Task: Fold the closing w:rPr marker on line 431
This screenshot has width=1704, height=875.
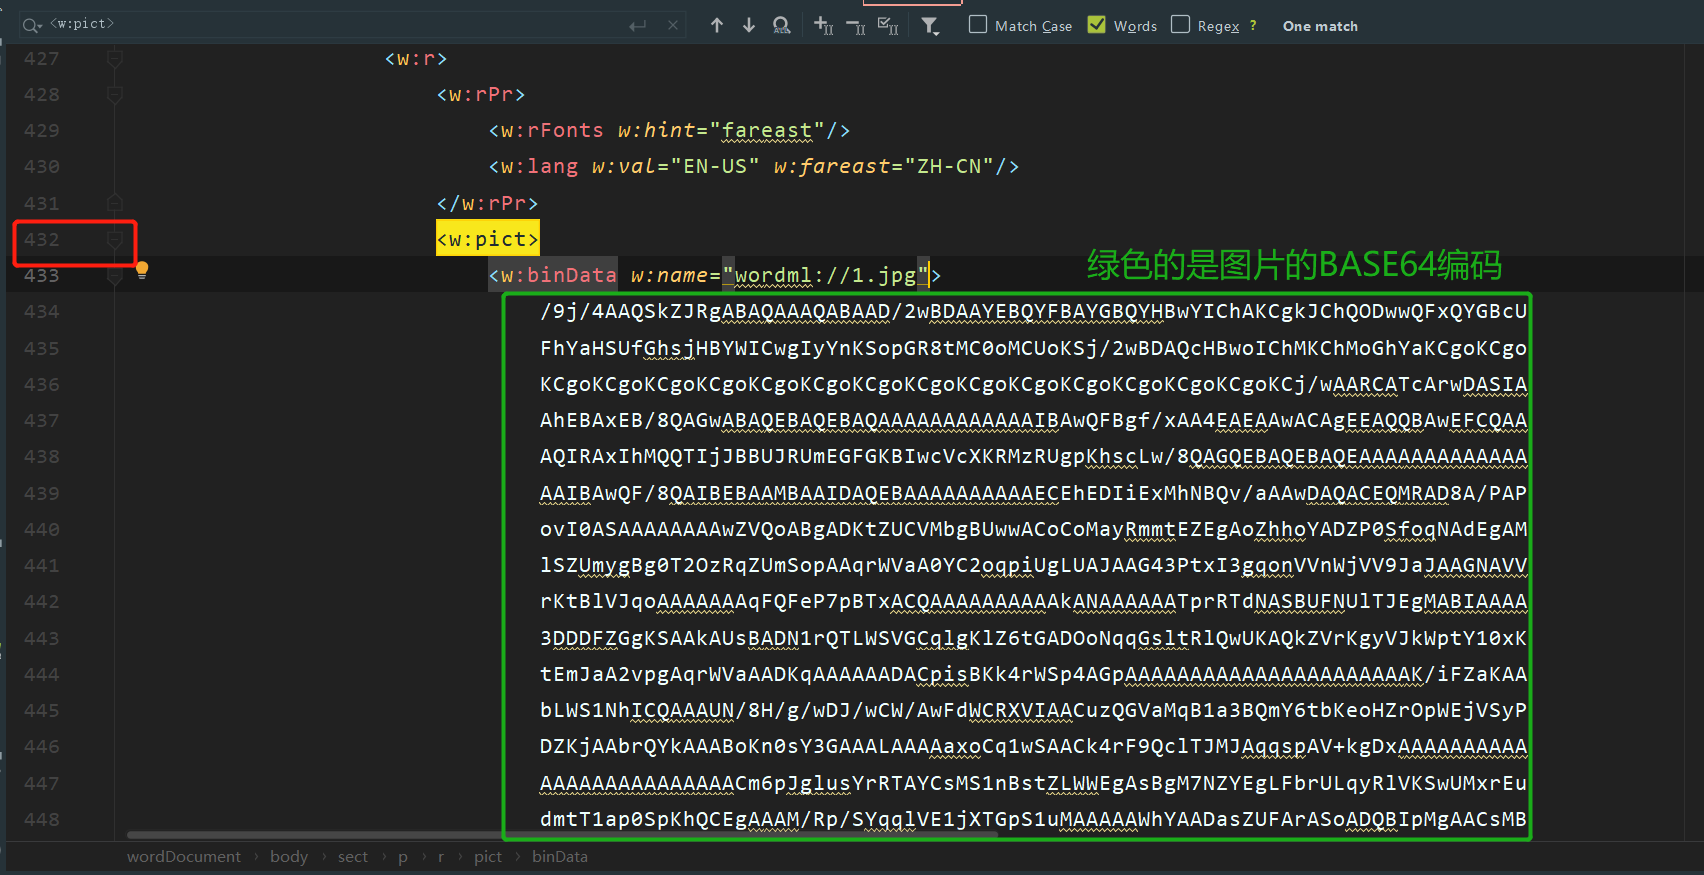Action: [115, 203]
